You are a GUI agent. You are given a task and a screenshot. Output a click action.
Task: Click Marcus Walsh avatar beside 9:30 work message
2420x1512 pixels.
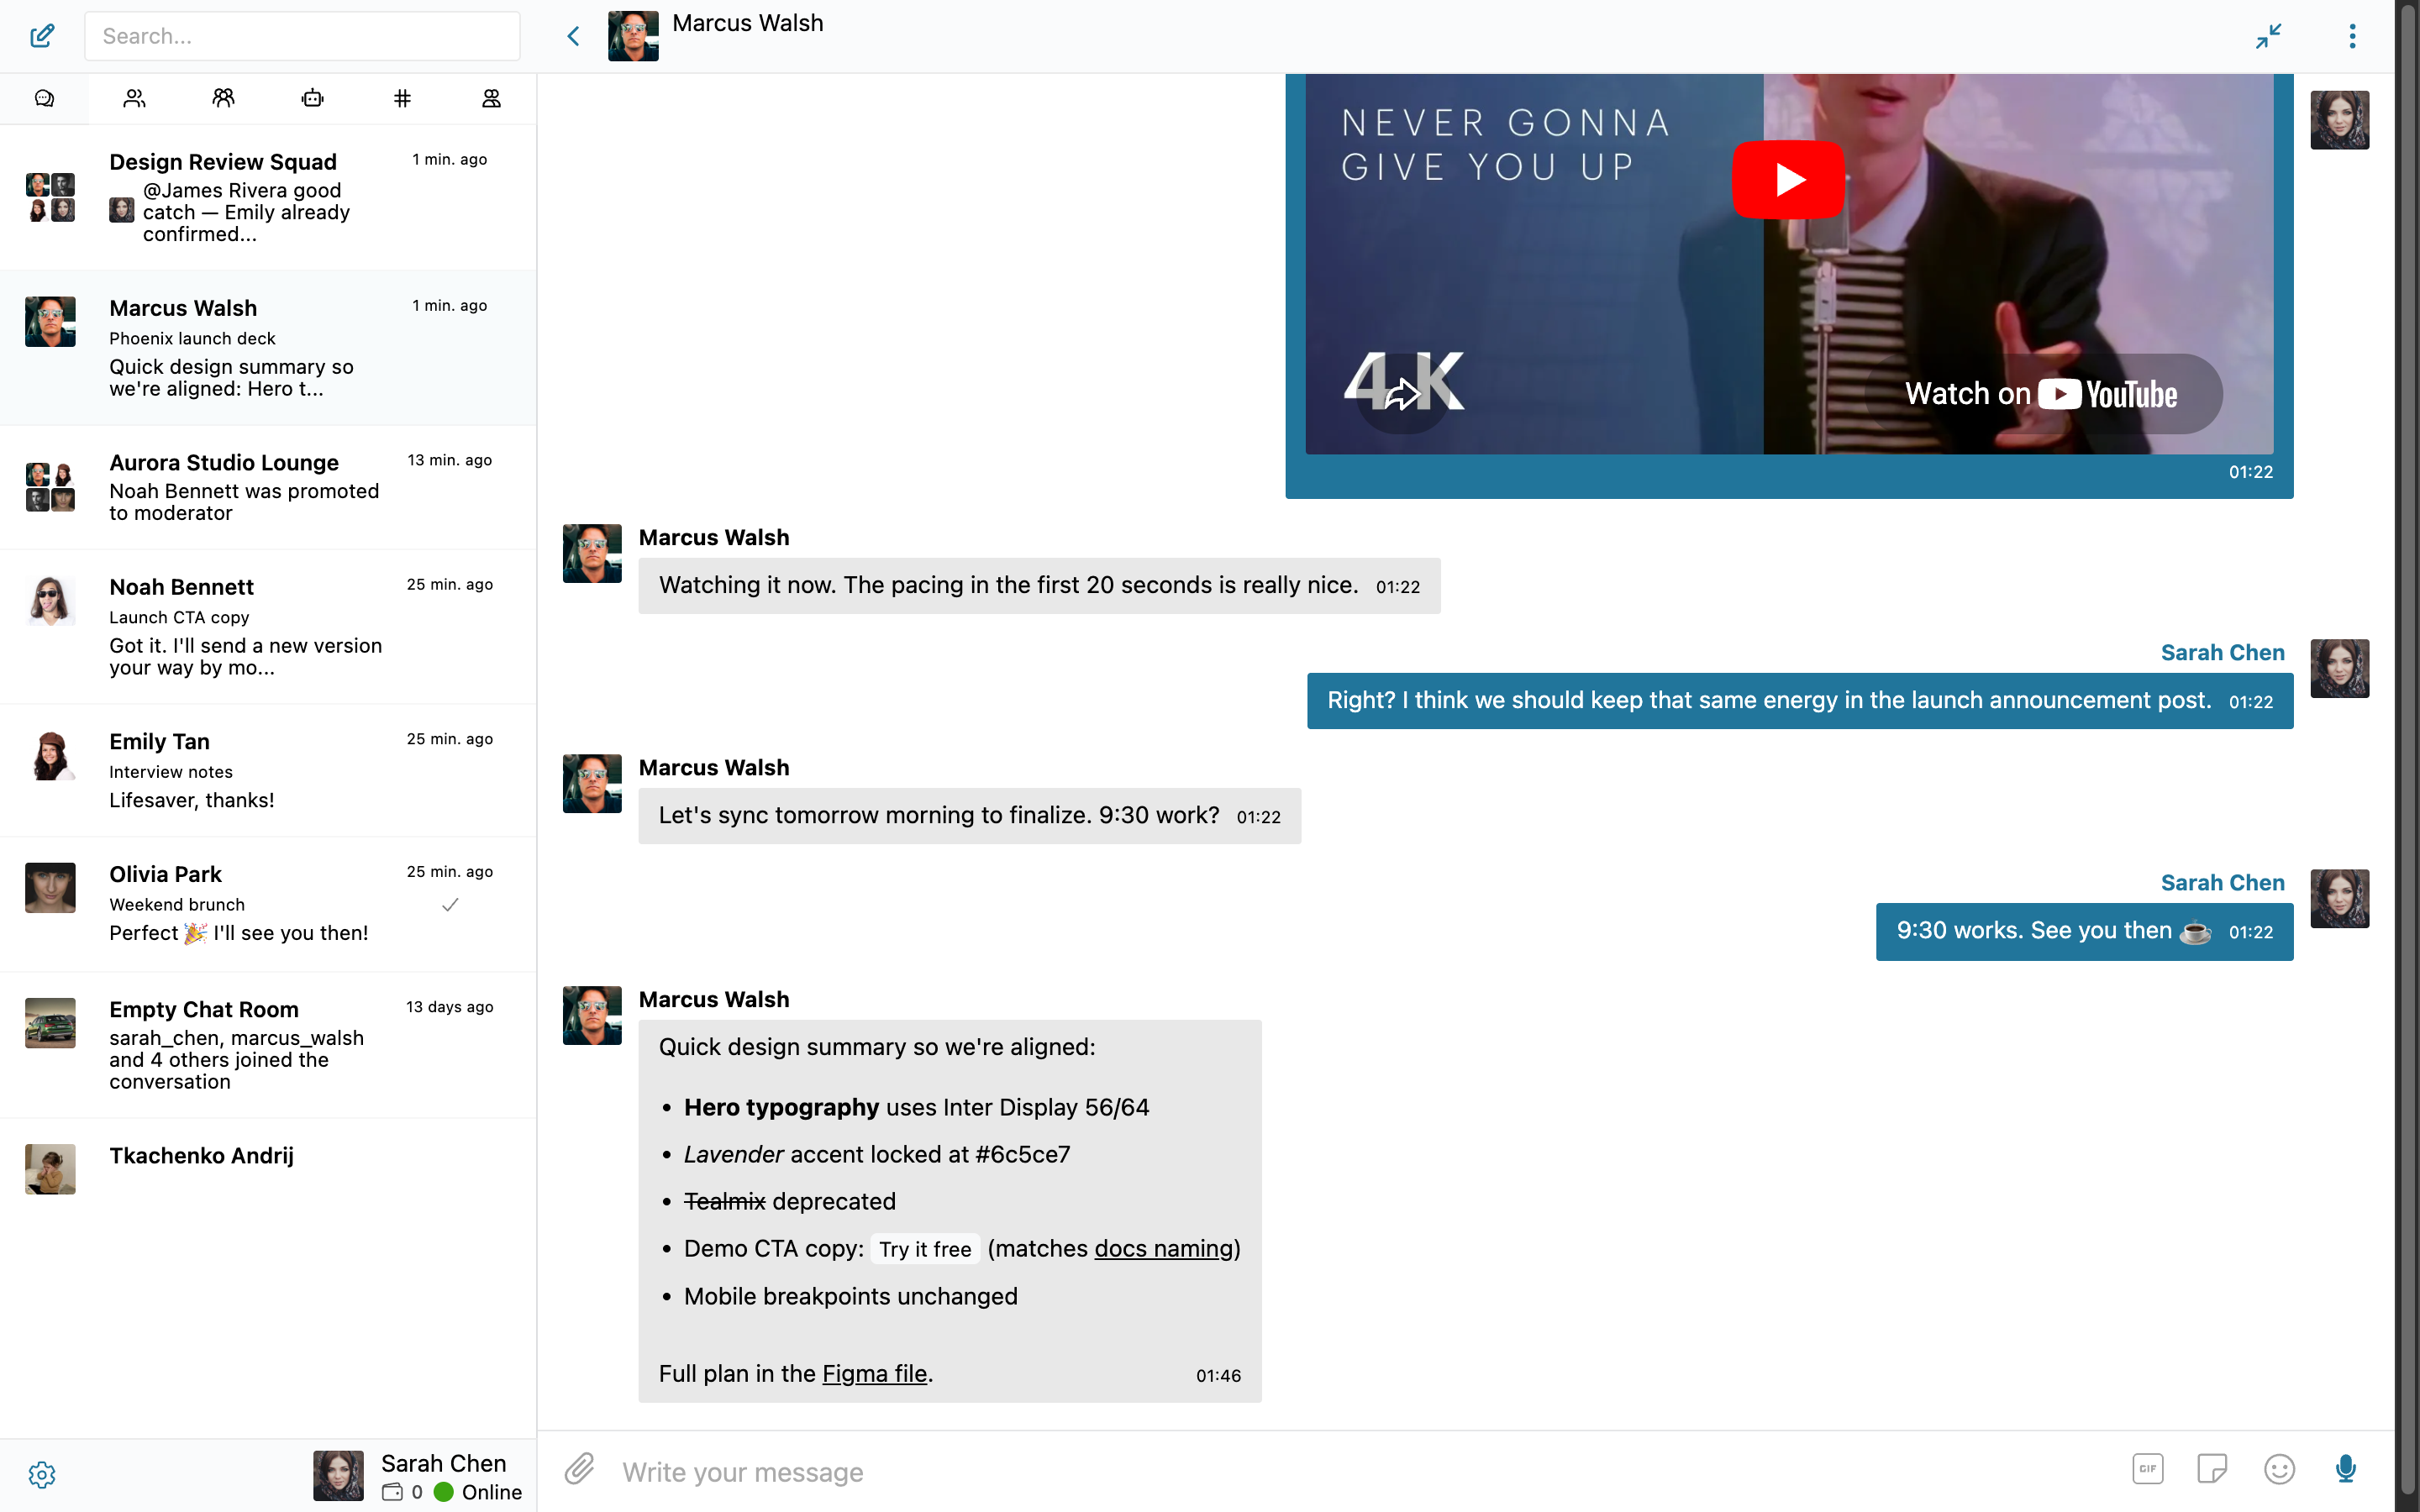point(592,783)
